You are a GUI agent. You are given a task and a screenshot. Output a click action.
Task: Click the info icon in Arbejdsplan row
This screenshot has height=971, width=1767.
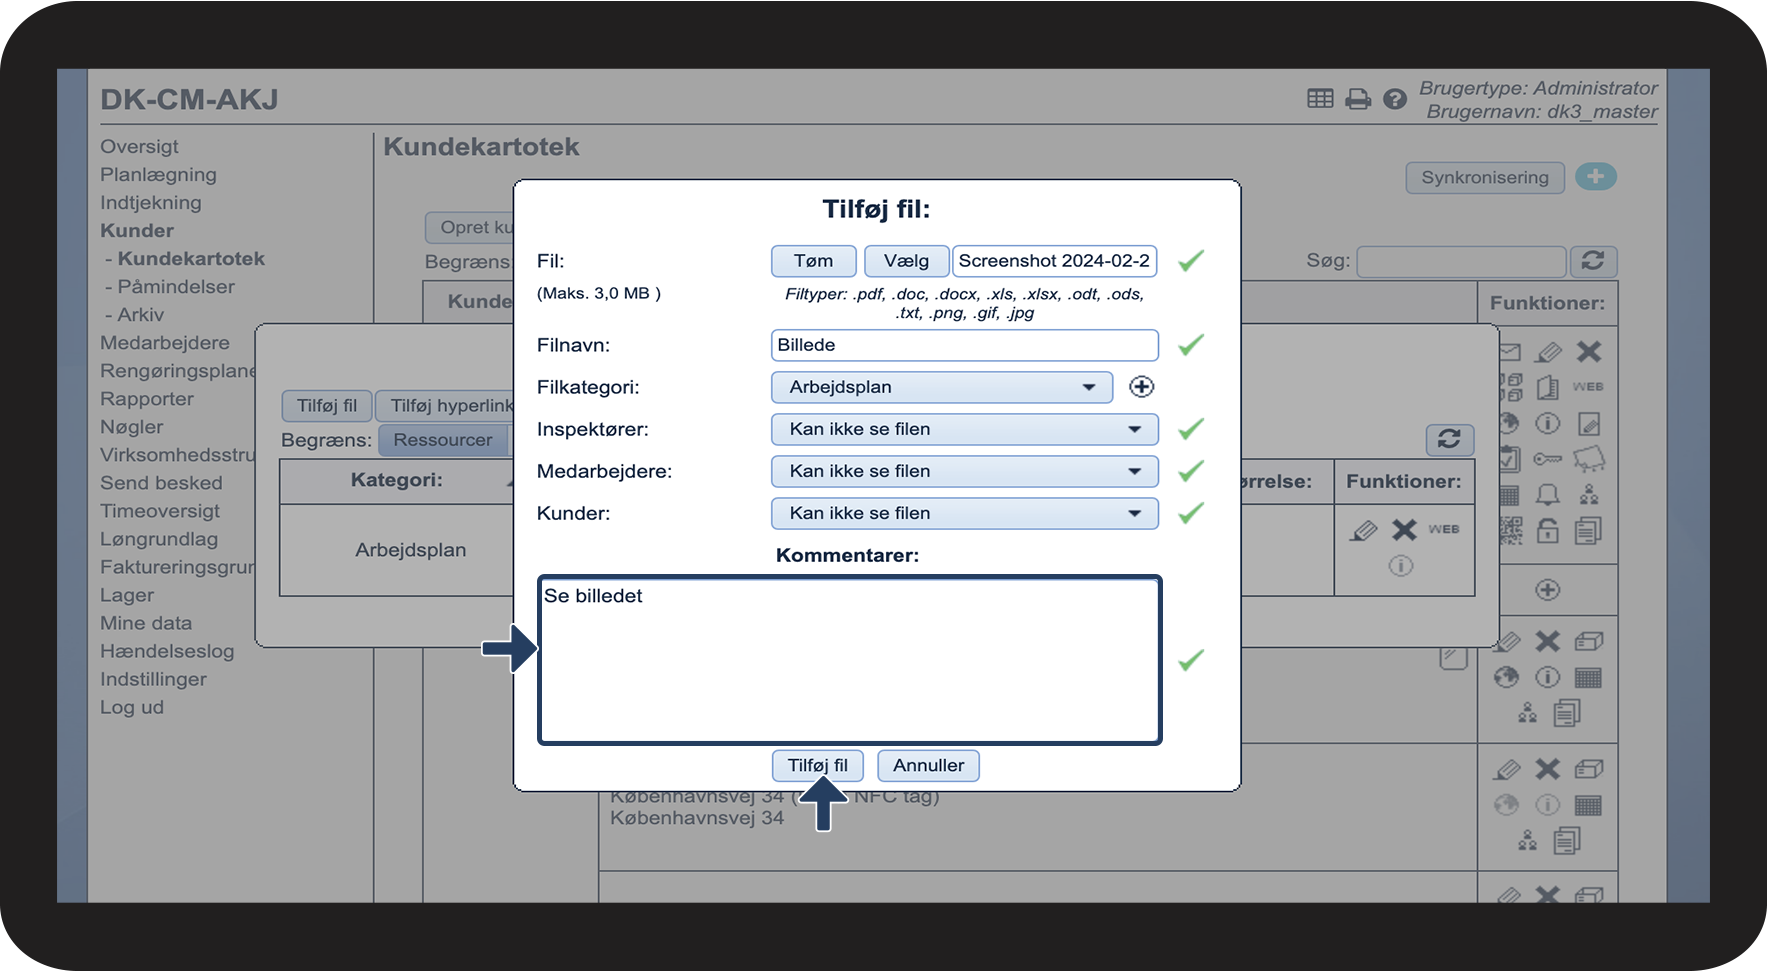point(1400,566)
